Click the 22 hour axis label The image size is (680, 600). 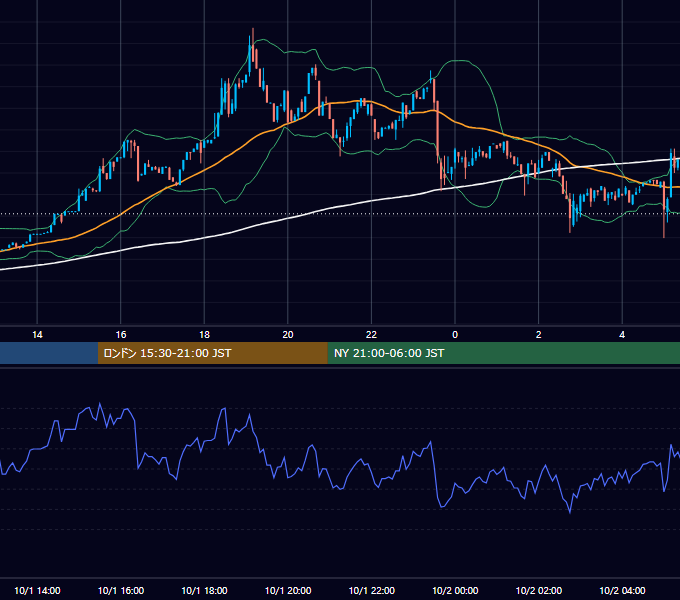[371, 335]
